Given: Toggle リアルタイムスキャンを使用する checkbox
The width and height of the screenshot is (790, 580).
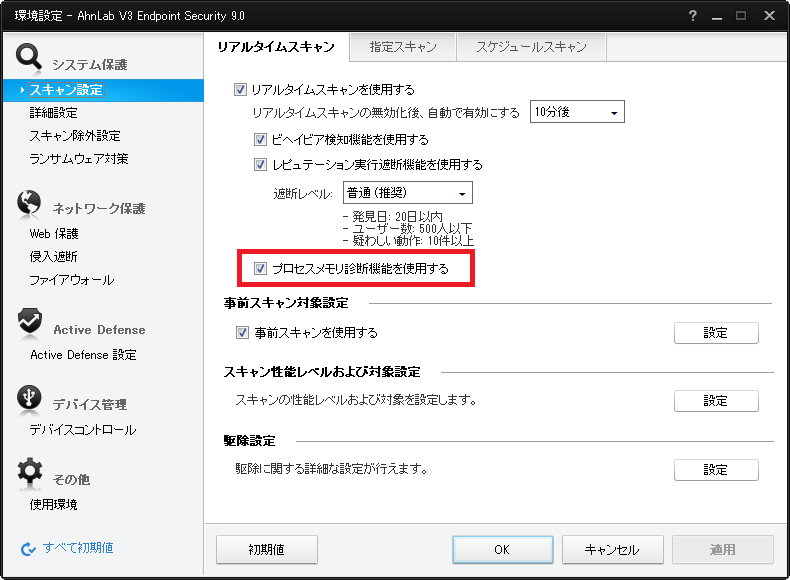Looking at the screenshot, I should pos(240,90).
